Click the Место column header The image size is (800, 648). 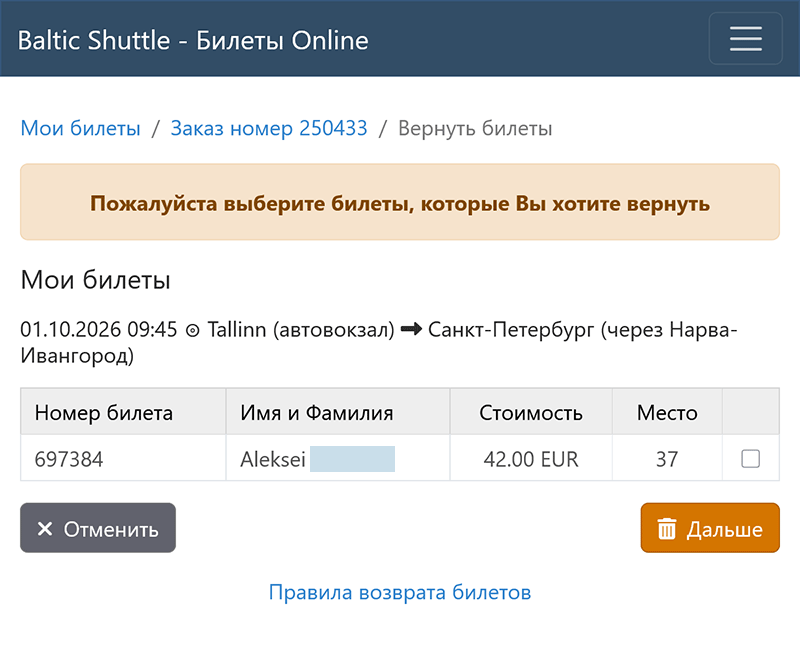(x=667, y=412)
